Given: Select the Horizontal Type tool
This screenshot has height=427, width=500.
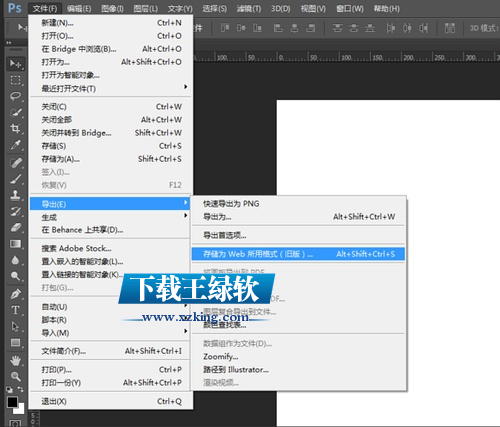Looking at the screenshot, I should [x=15, y=310].
